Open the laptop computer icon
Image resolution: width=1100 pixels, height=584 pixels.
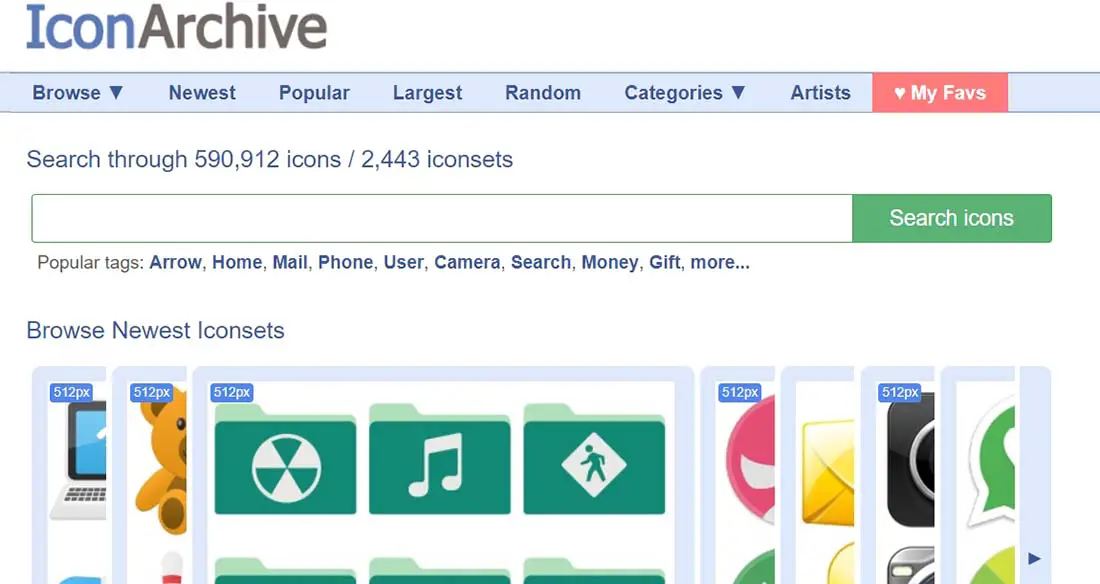77,460
